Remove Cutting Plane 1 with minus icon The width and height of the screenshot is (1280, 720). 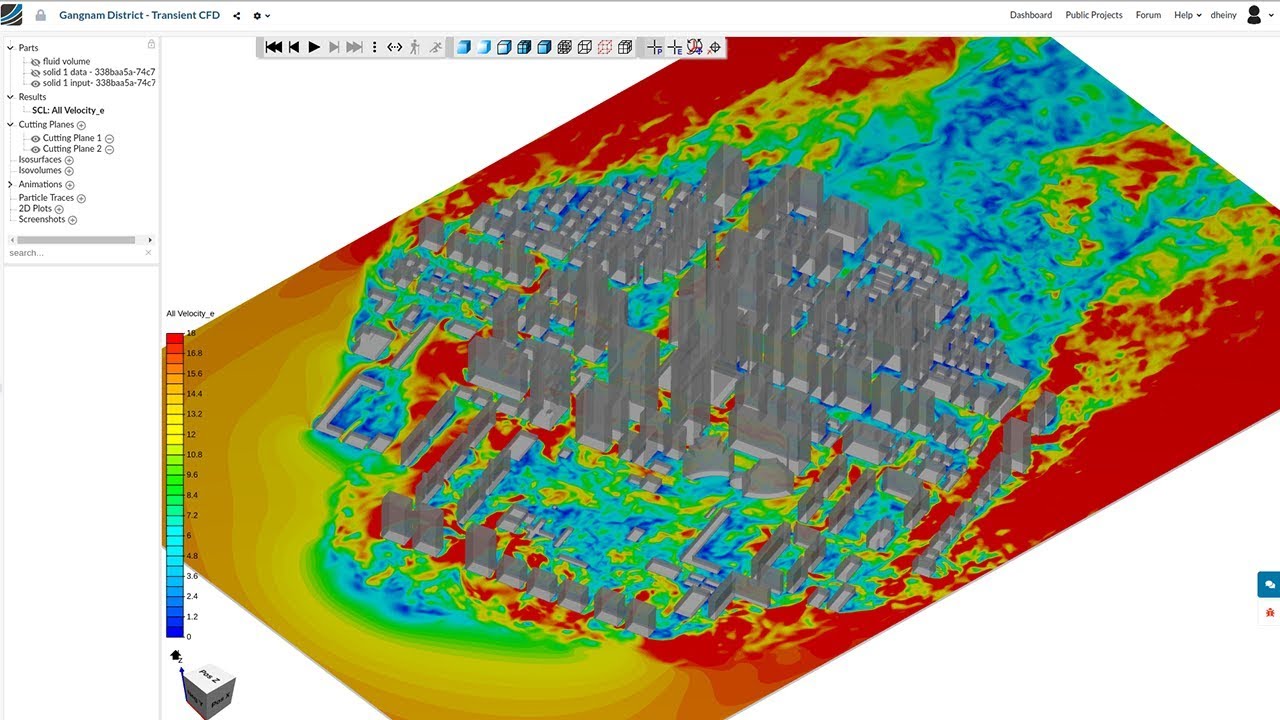click(110, 139)
